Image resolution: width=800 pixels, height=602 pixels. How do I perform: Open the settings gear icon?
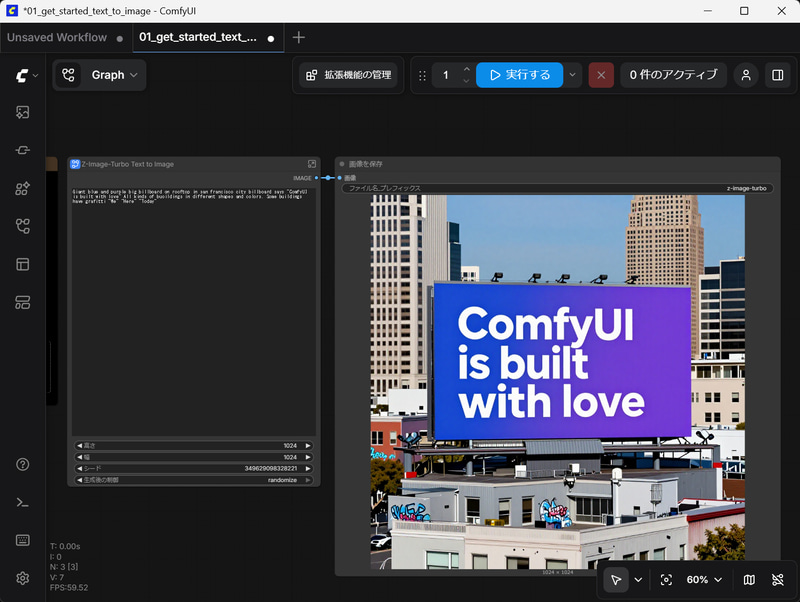pos(22,578)
